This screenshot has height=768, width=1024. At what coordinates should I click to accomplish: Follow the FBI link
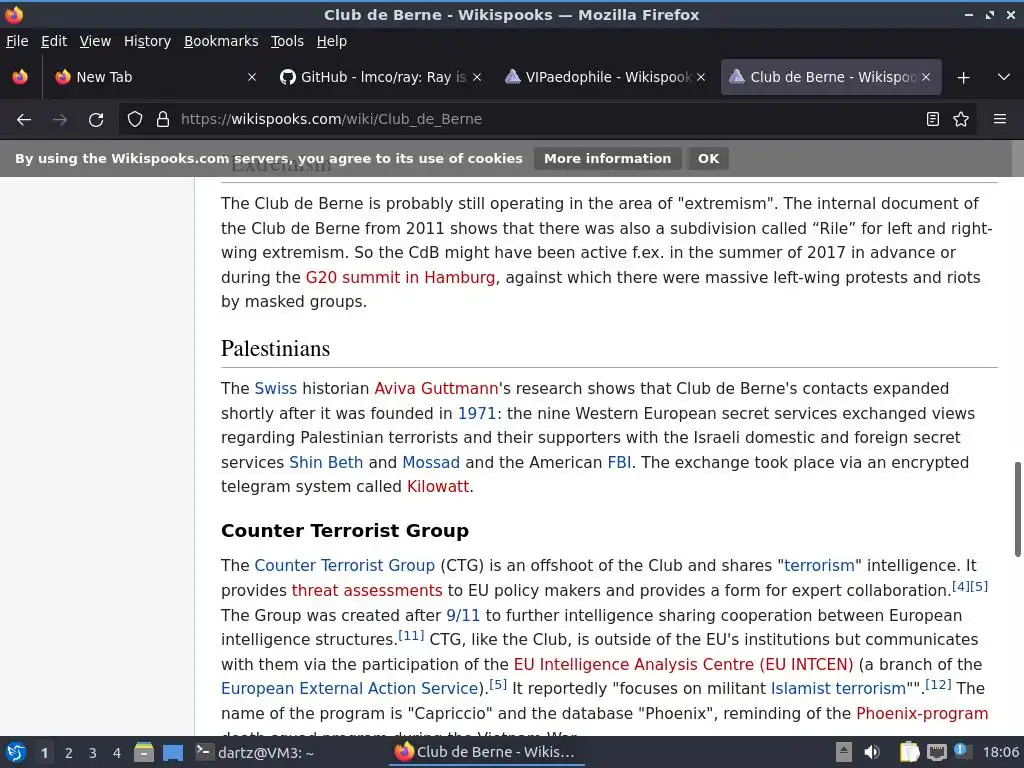click(x=619, y=462)
